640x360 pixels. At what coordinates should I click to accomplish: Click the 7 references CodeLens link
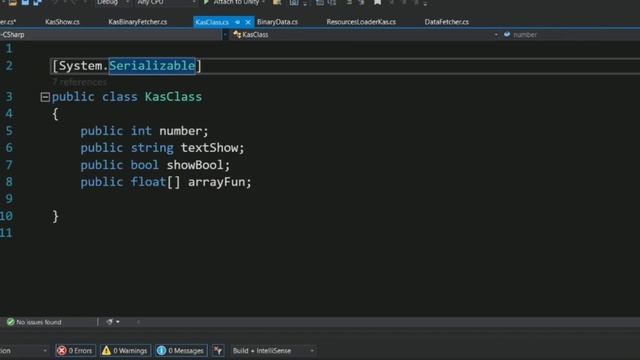click(79, 82)
